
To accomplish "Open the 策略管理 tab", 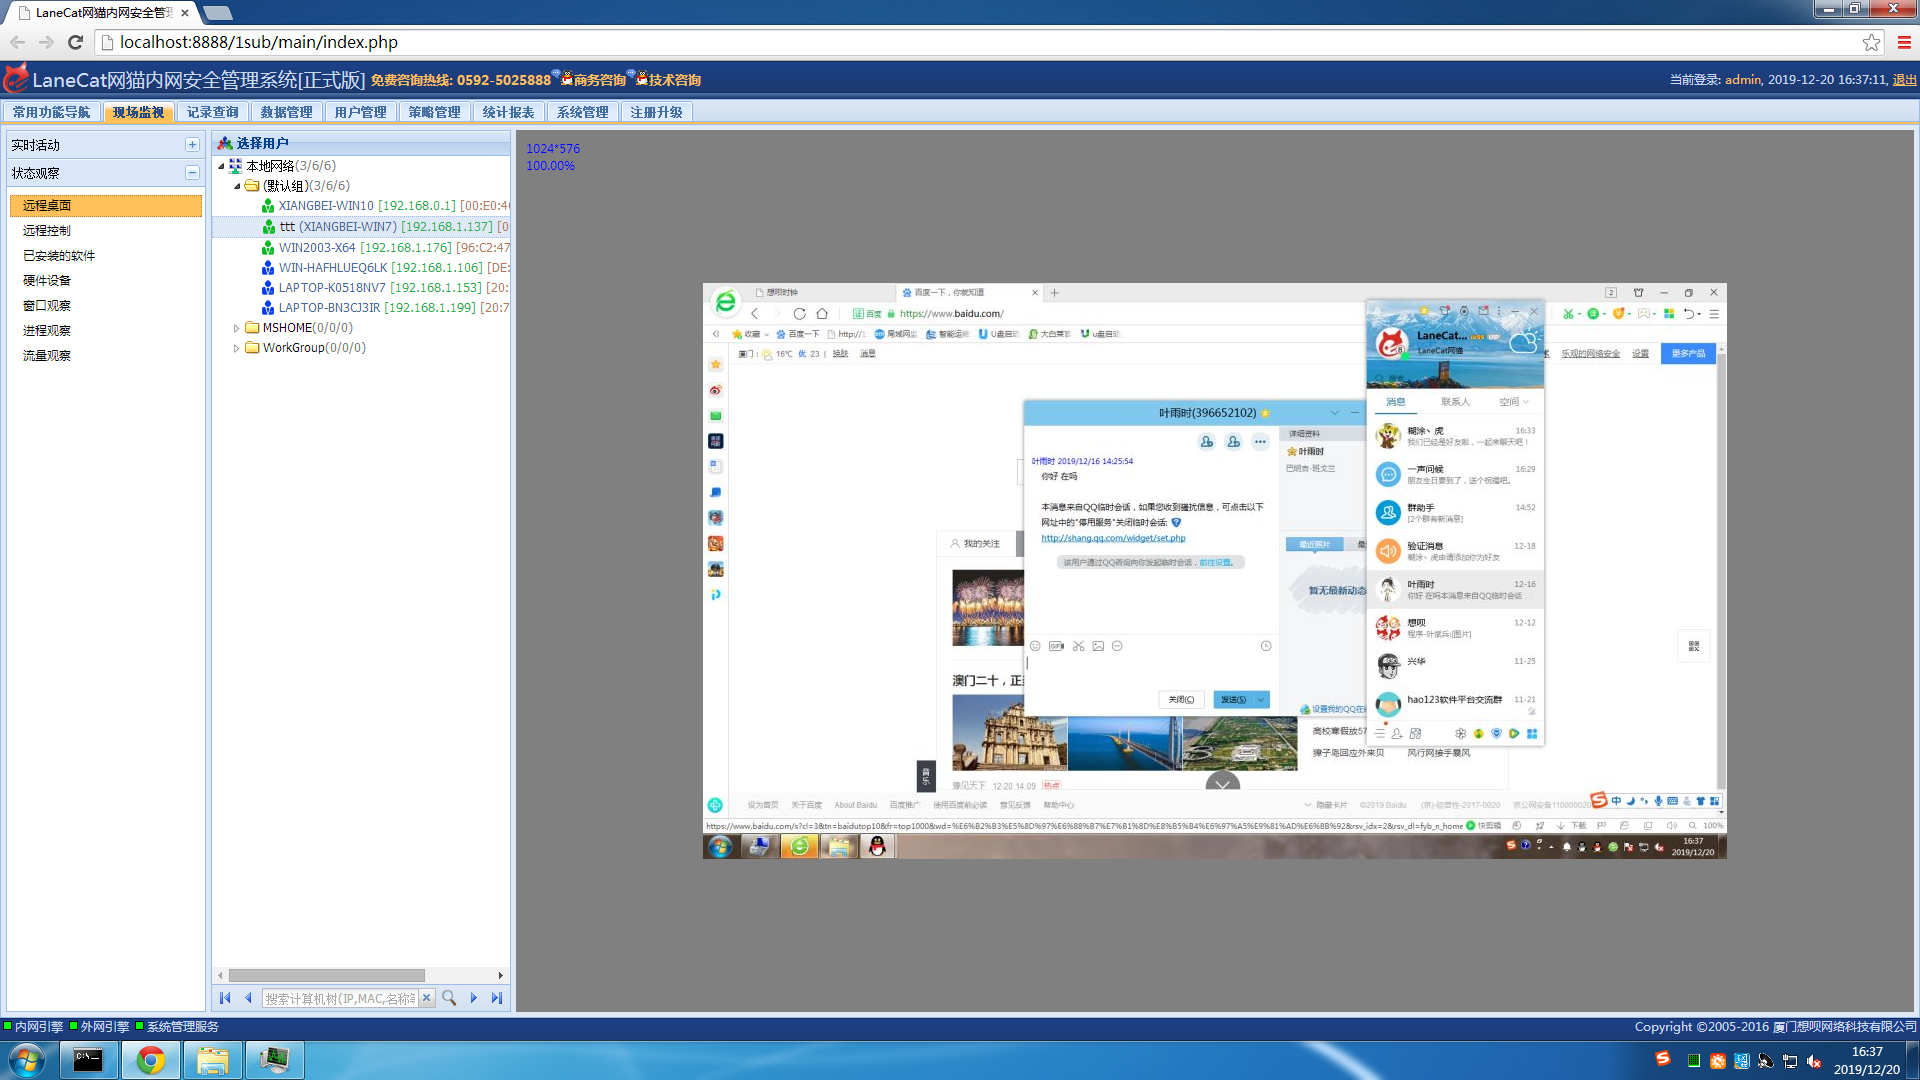I will (434, 112).
